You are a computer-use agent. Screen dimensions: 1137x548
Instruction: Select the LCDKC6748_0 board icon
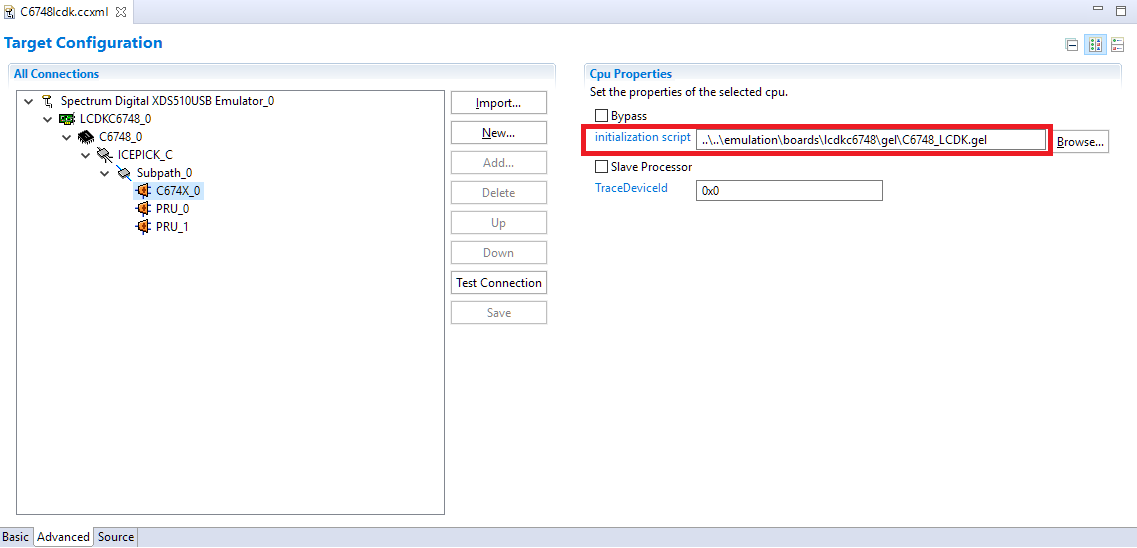pos(67,119)
